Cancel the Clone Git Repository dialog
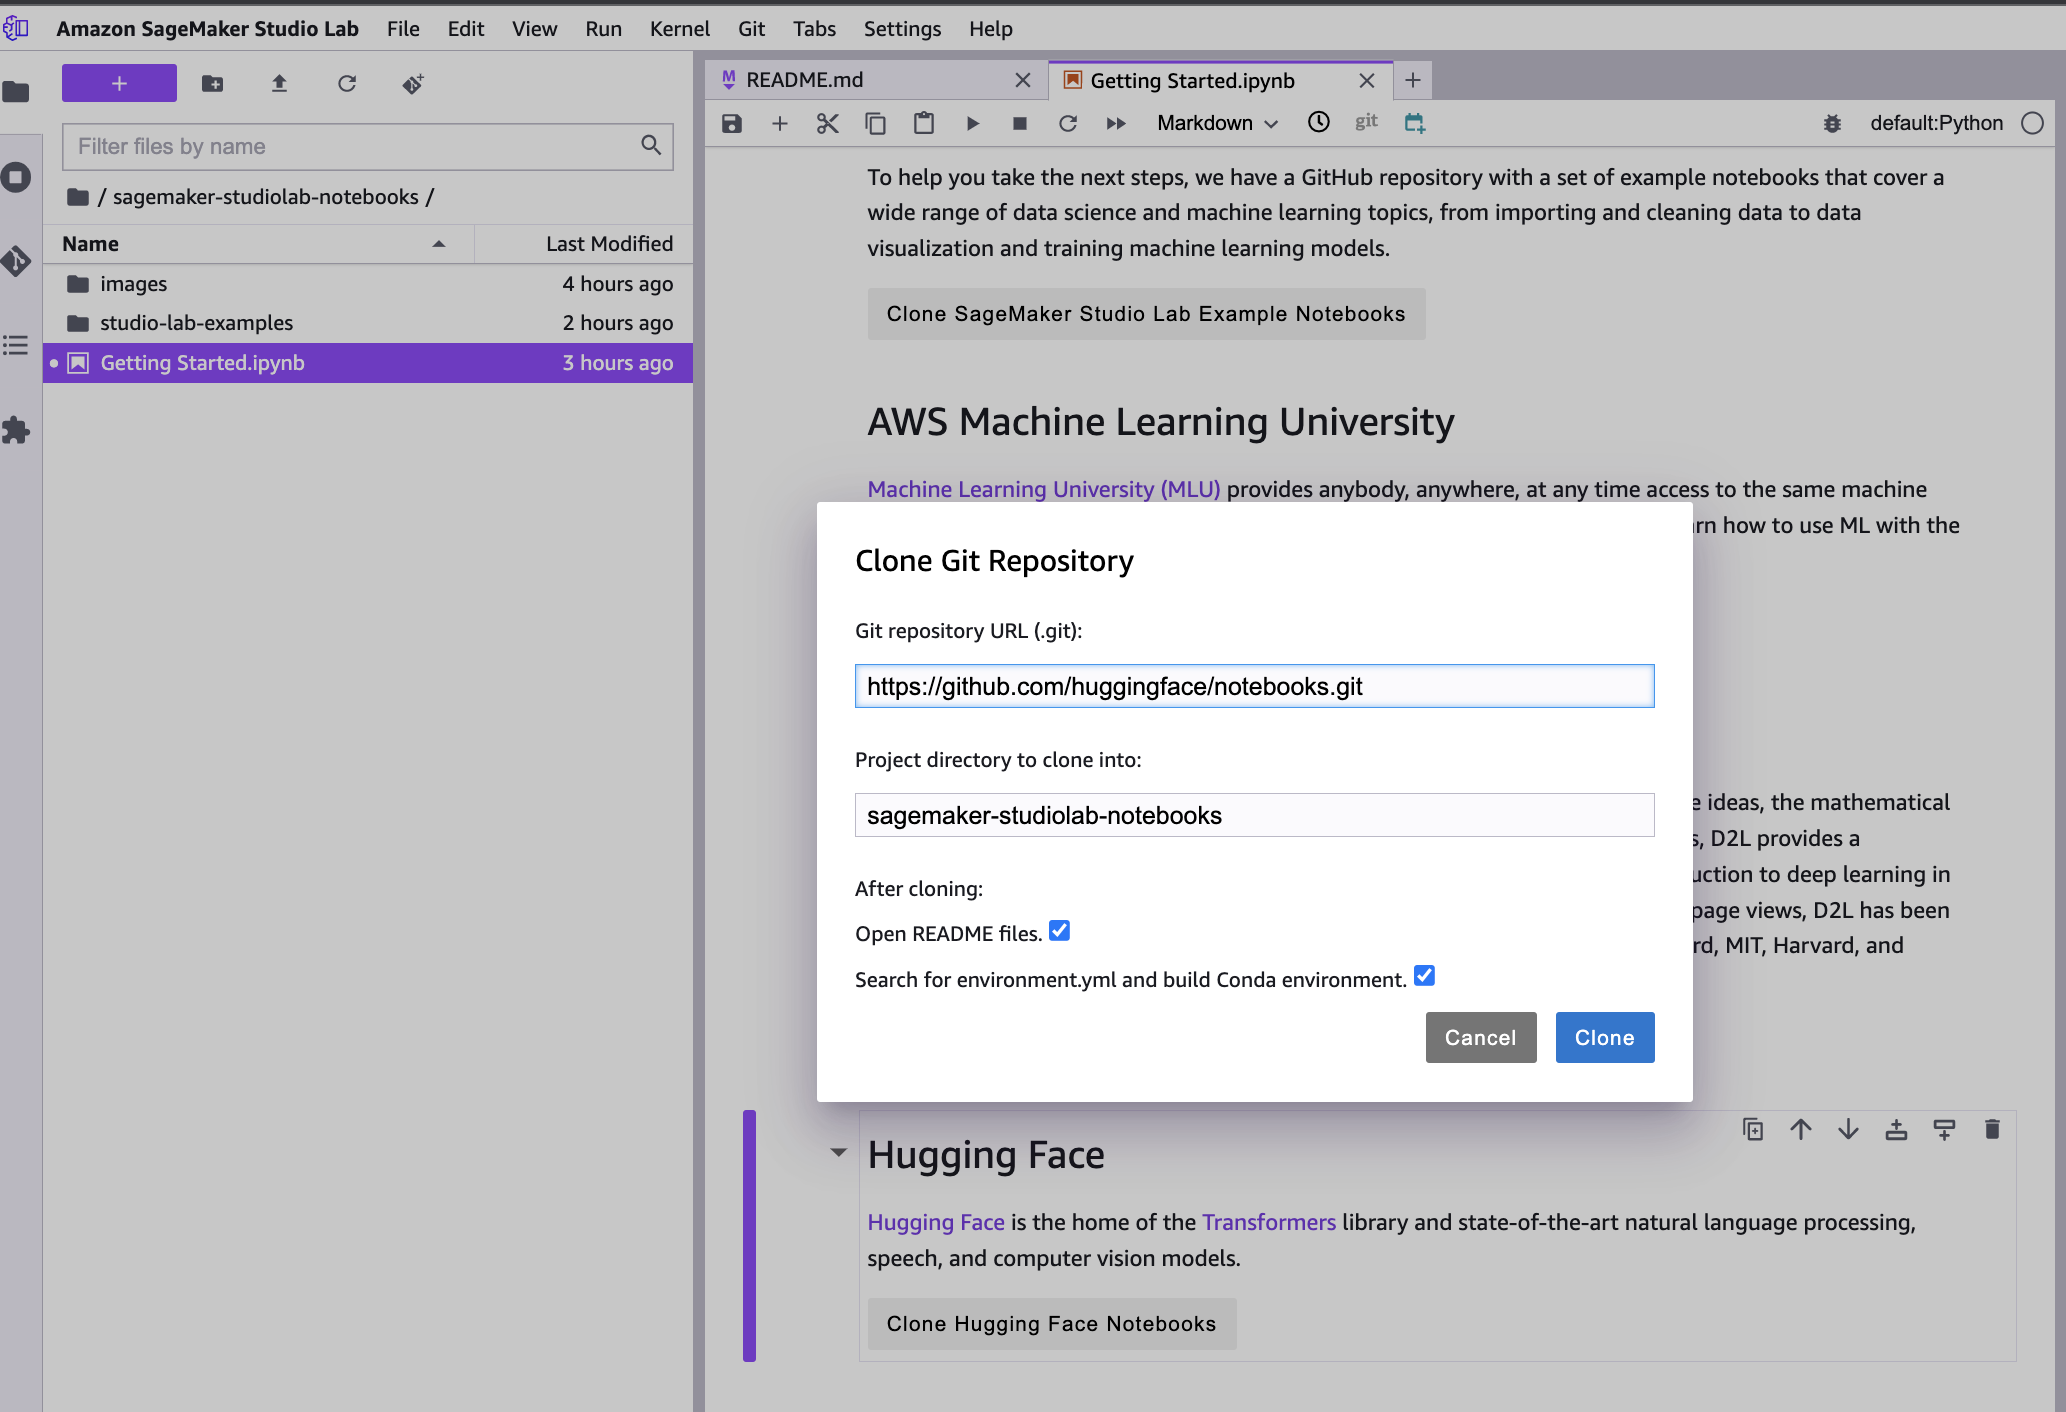The image size is (2066, 1412). [1480, 1037]
